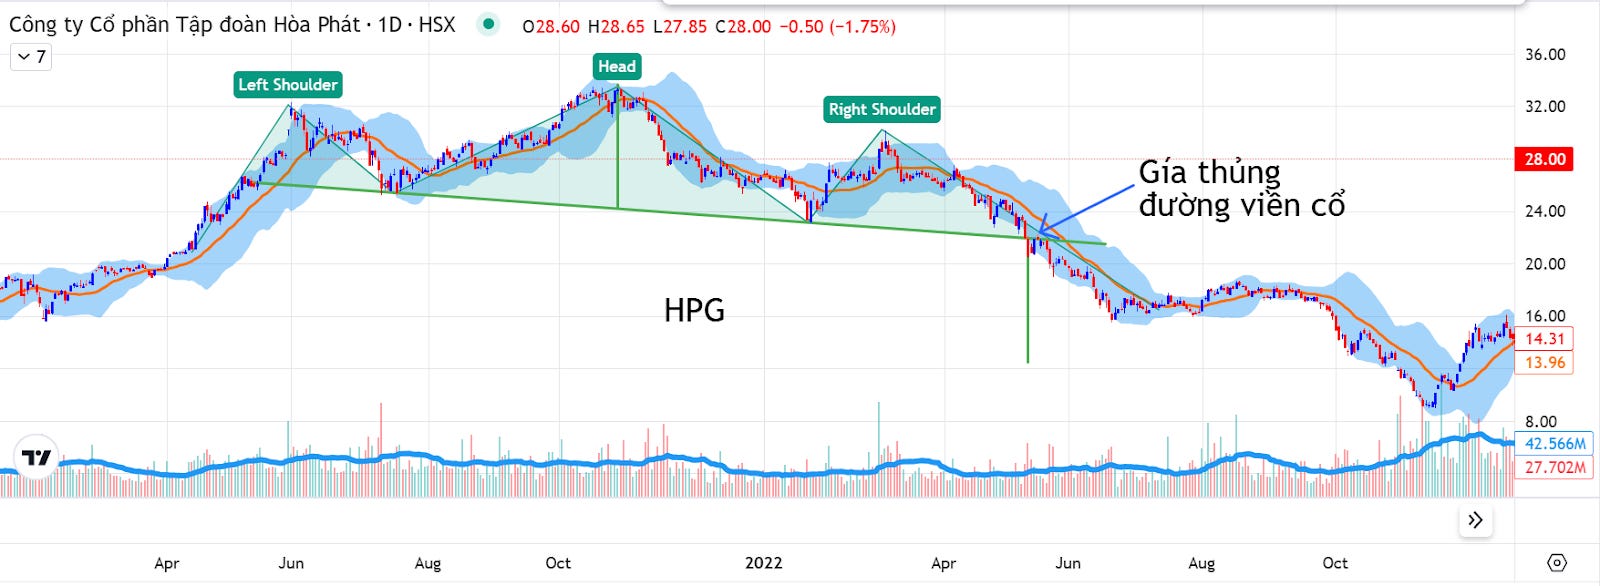Click the first Apr label on time axis

(167, 563)
